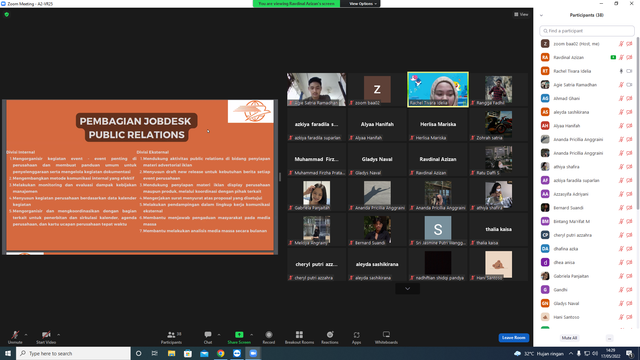Click the Windows Start button
Screen dimensions: 640x360
[8, 353]
